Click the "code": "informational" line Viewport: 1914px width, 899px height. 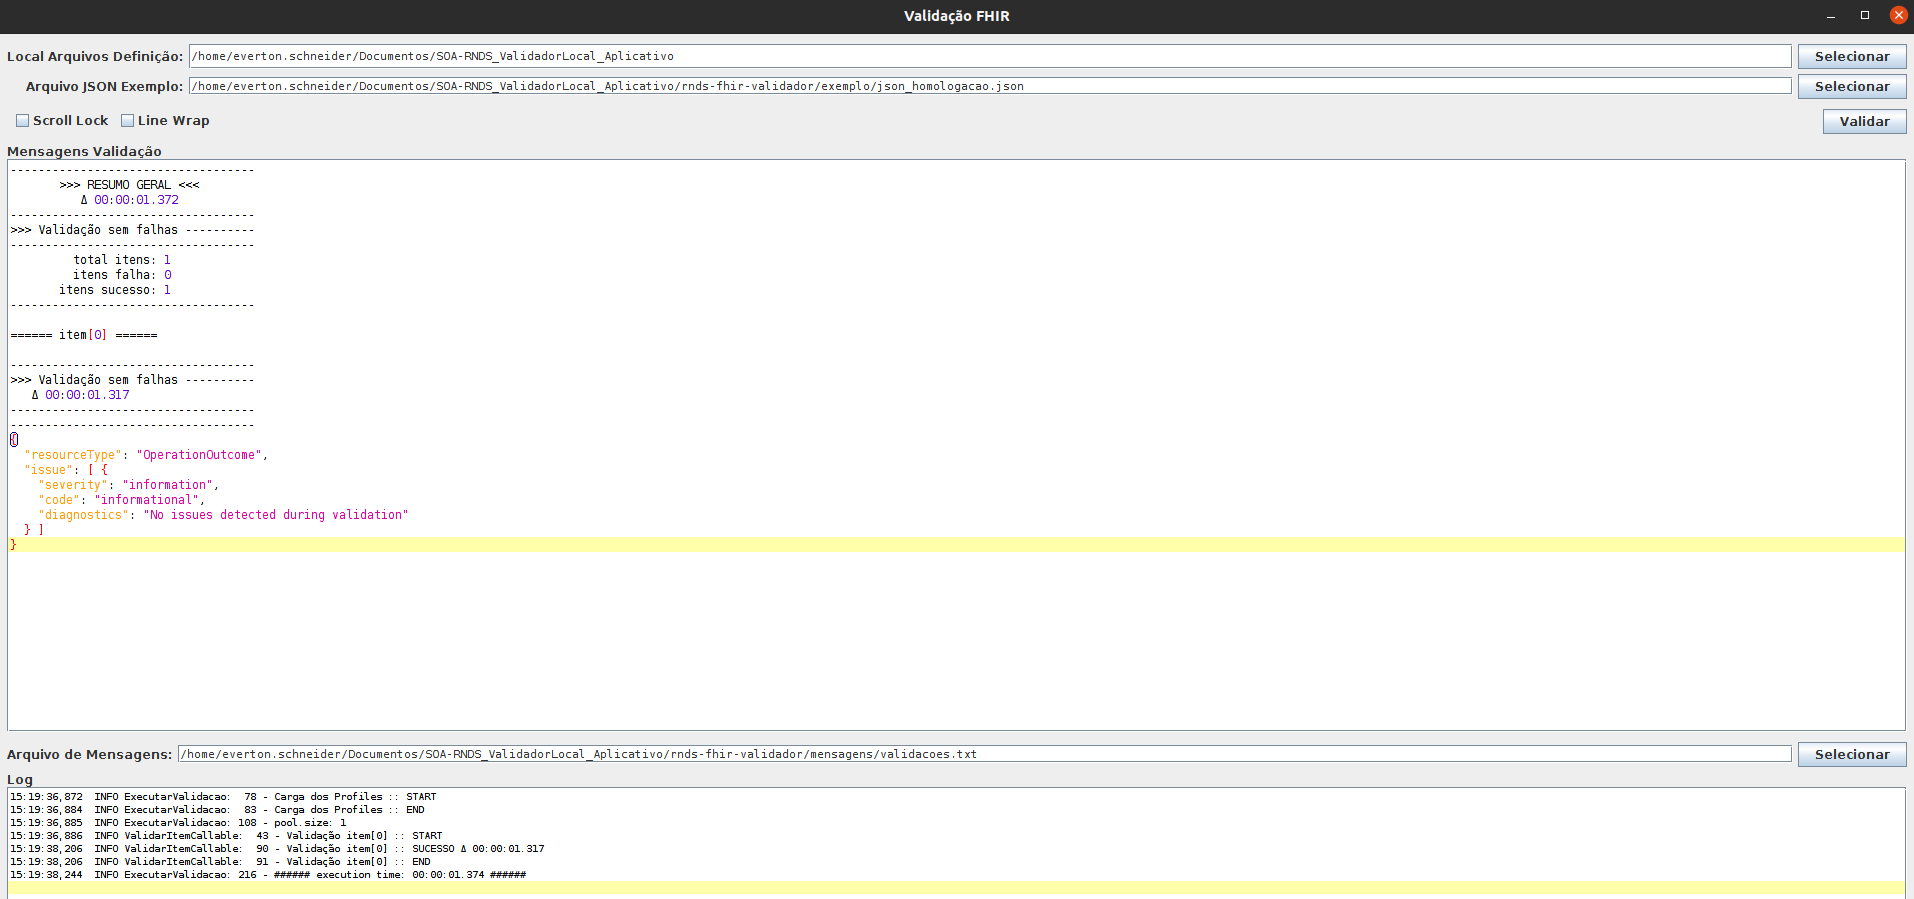pos(121,500)
